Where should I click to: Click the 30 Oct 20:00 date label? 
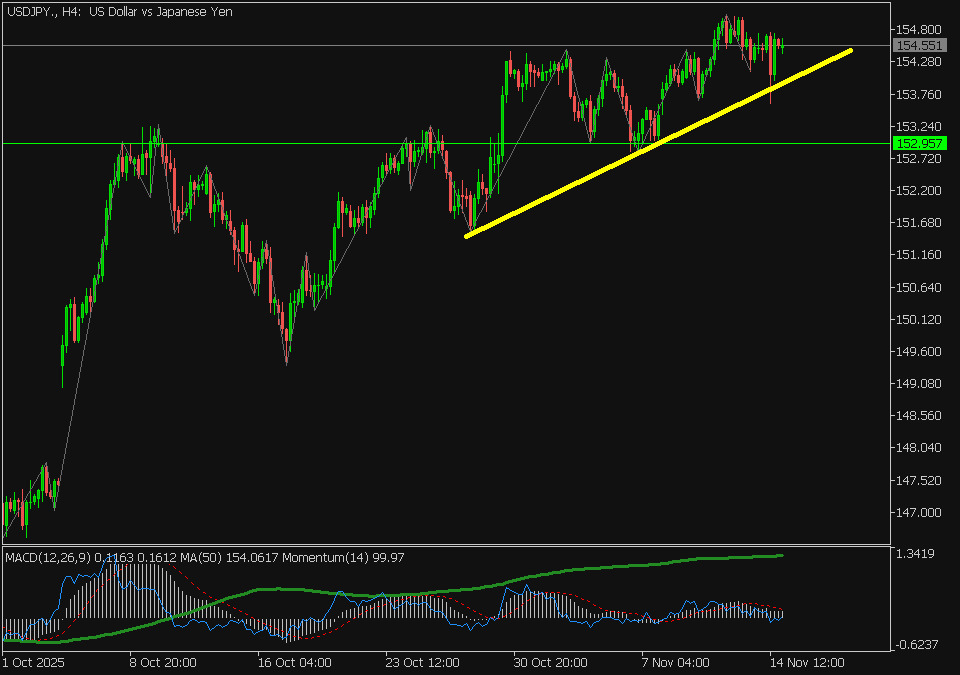click(549, 662)
